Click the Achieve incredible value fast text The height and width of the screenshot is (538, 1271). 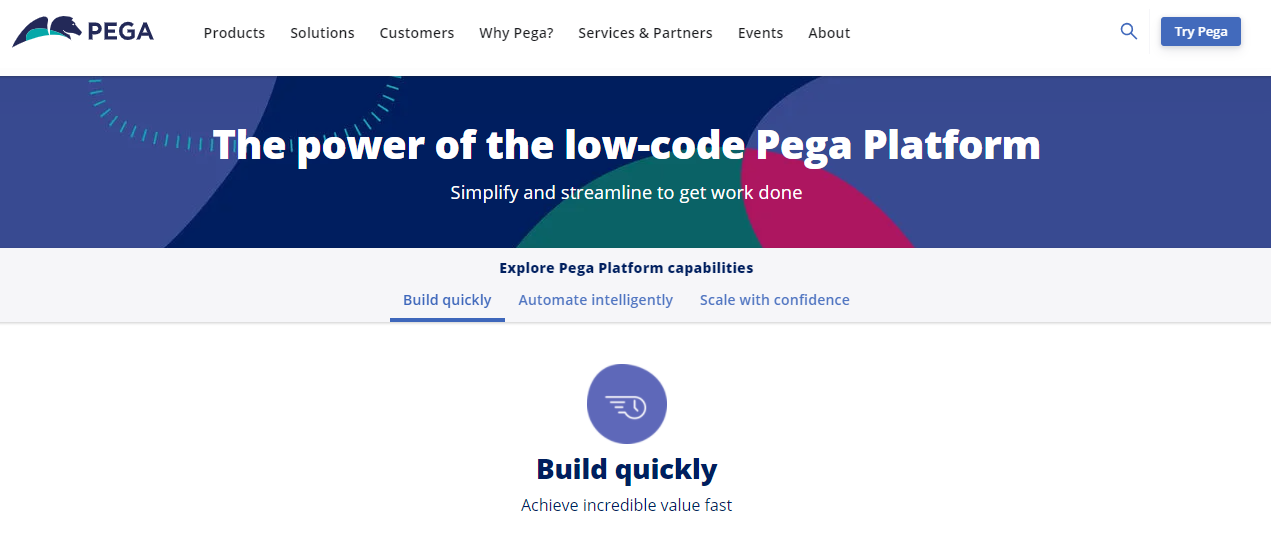coord(627,506)
